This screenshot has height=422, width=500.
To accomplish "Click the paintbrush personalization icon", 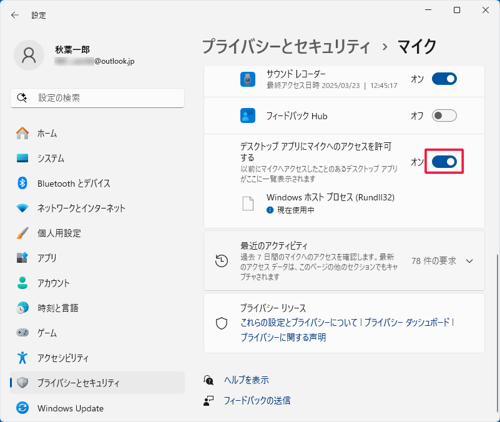I will 22,233.
